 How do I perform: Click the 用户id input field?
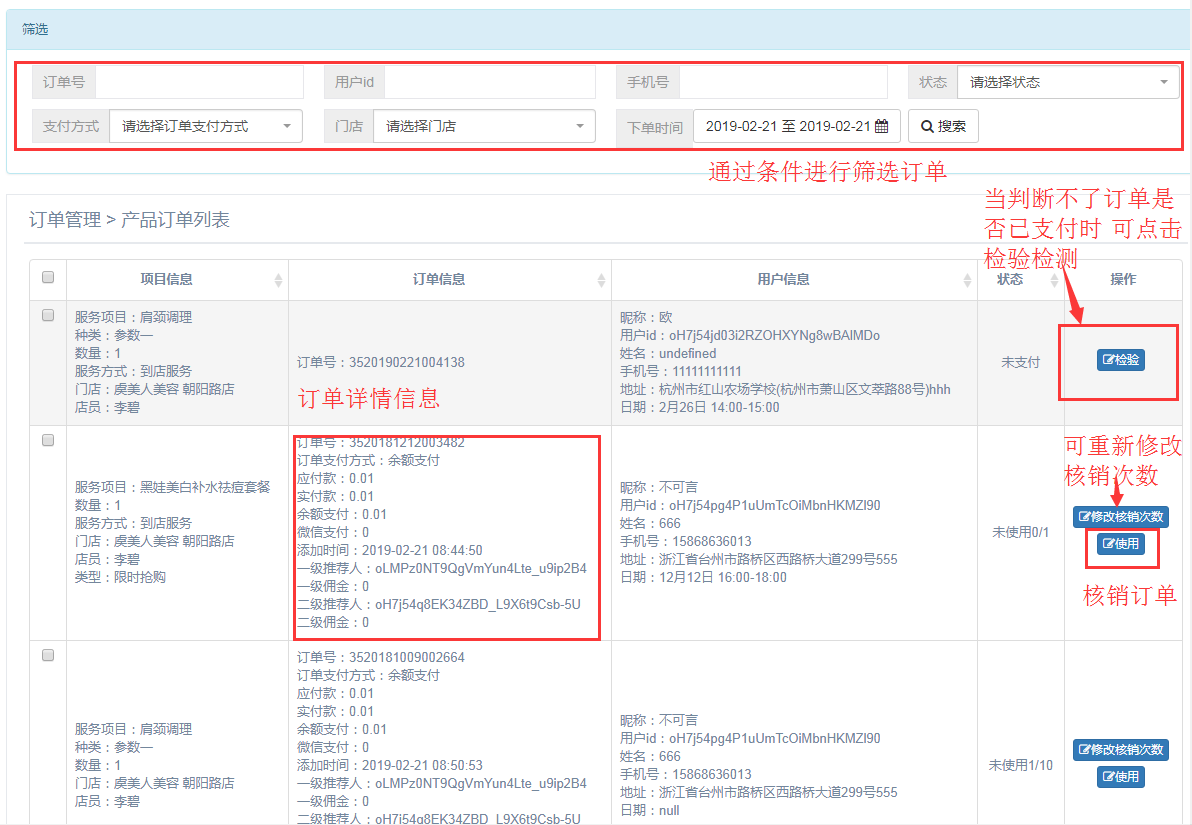[x=490, y=82]
